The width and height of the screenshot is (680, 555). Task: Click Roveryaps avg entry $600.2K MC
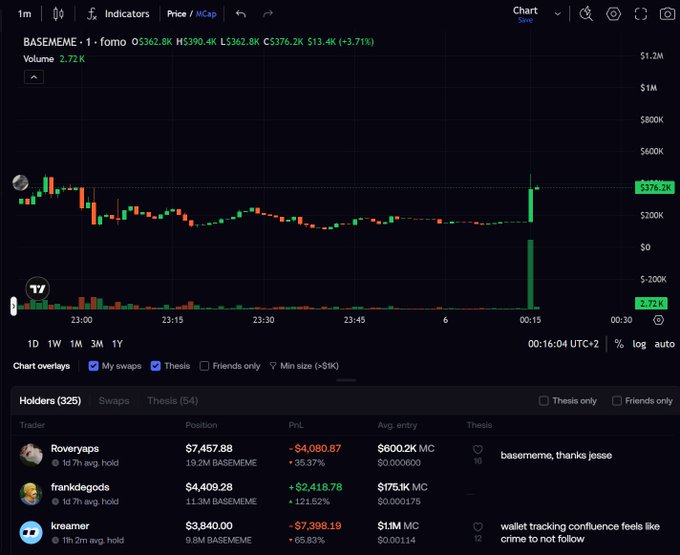(406, 448)
